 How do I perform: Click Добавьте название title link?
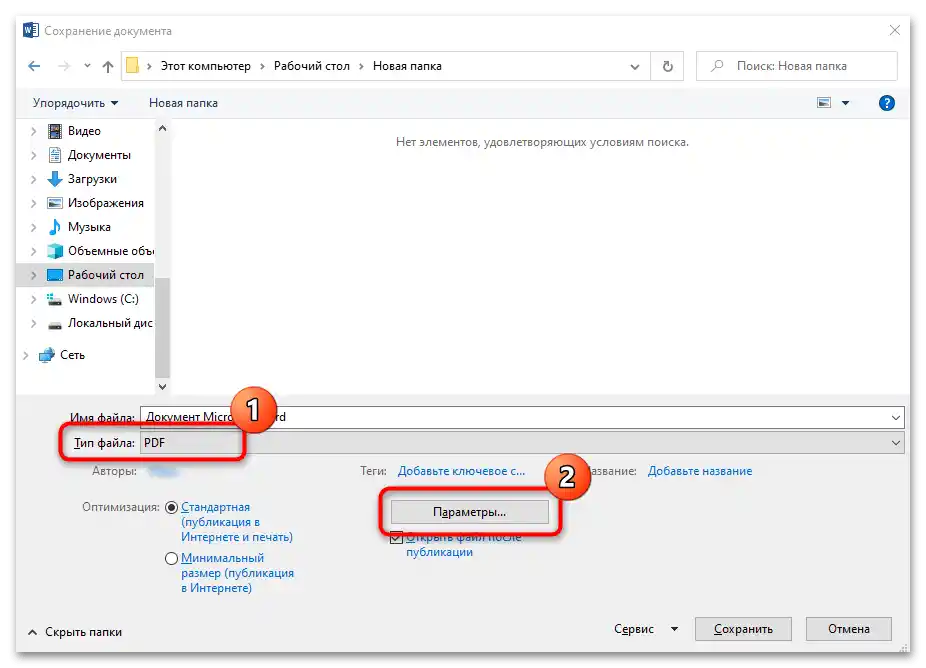pyautogui.click(x=700, y=471)
